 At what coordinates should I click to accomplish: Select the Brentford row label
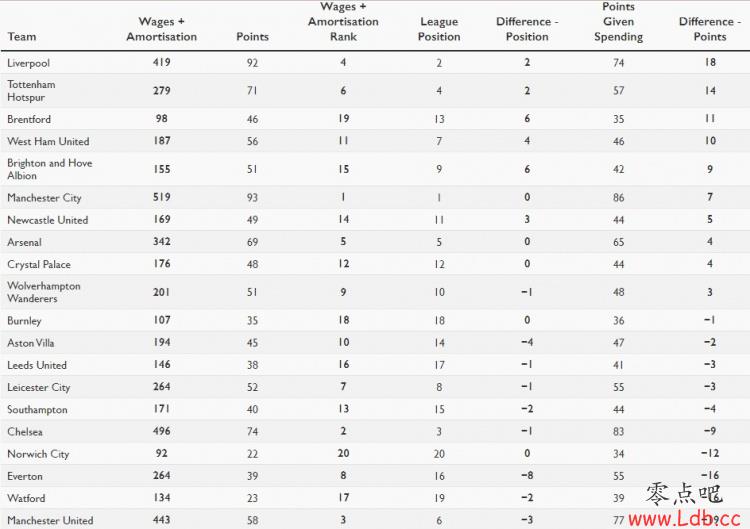[x=29, y=119]
